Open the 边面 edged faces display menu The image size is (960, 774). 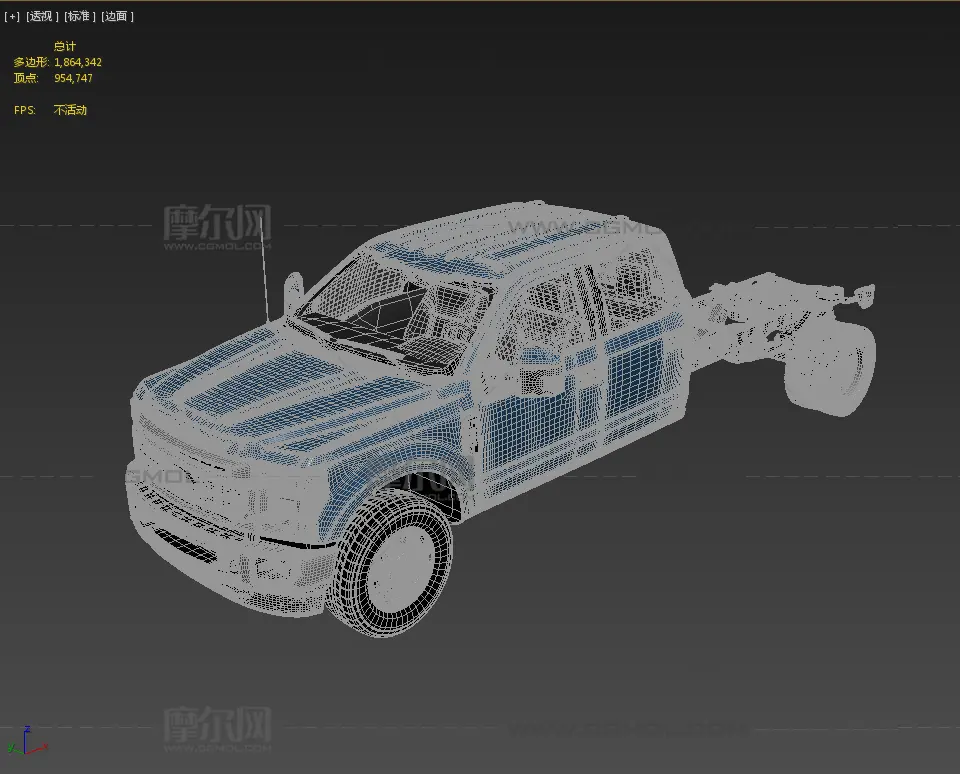point(118,16)
